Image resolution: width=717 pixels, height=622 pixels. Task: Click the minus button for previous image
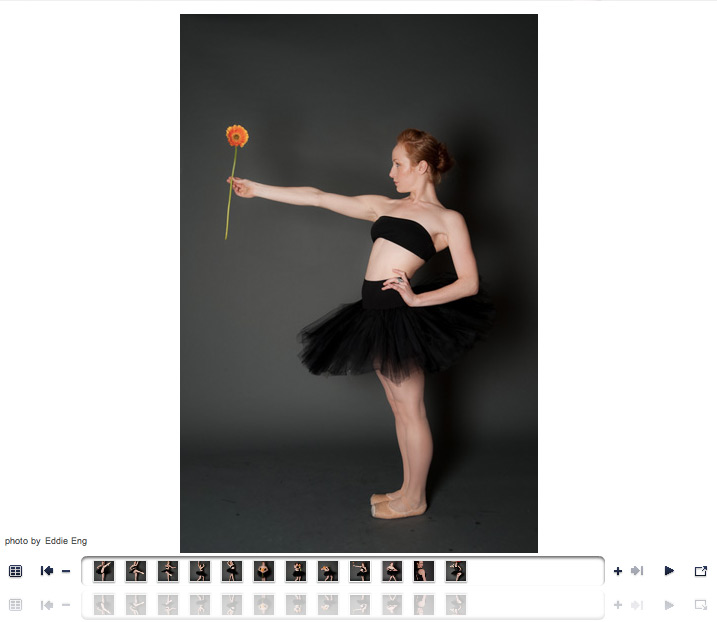pos(66,571)
